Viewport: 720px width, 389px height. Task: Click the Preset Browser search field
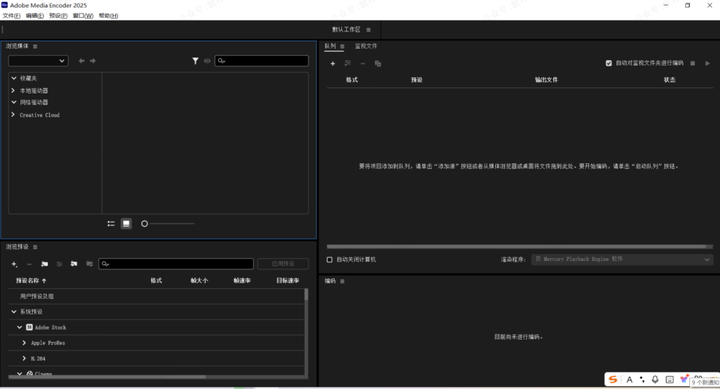coord(176,264)
